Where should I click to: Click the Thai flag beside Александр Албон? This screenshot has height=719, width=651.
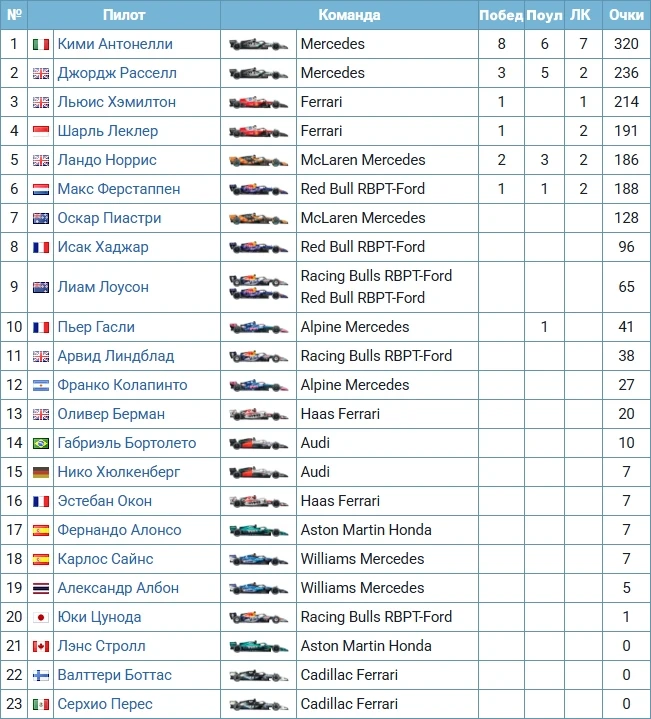click(x=41, y=588)
